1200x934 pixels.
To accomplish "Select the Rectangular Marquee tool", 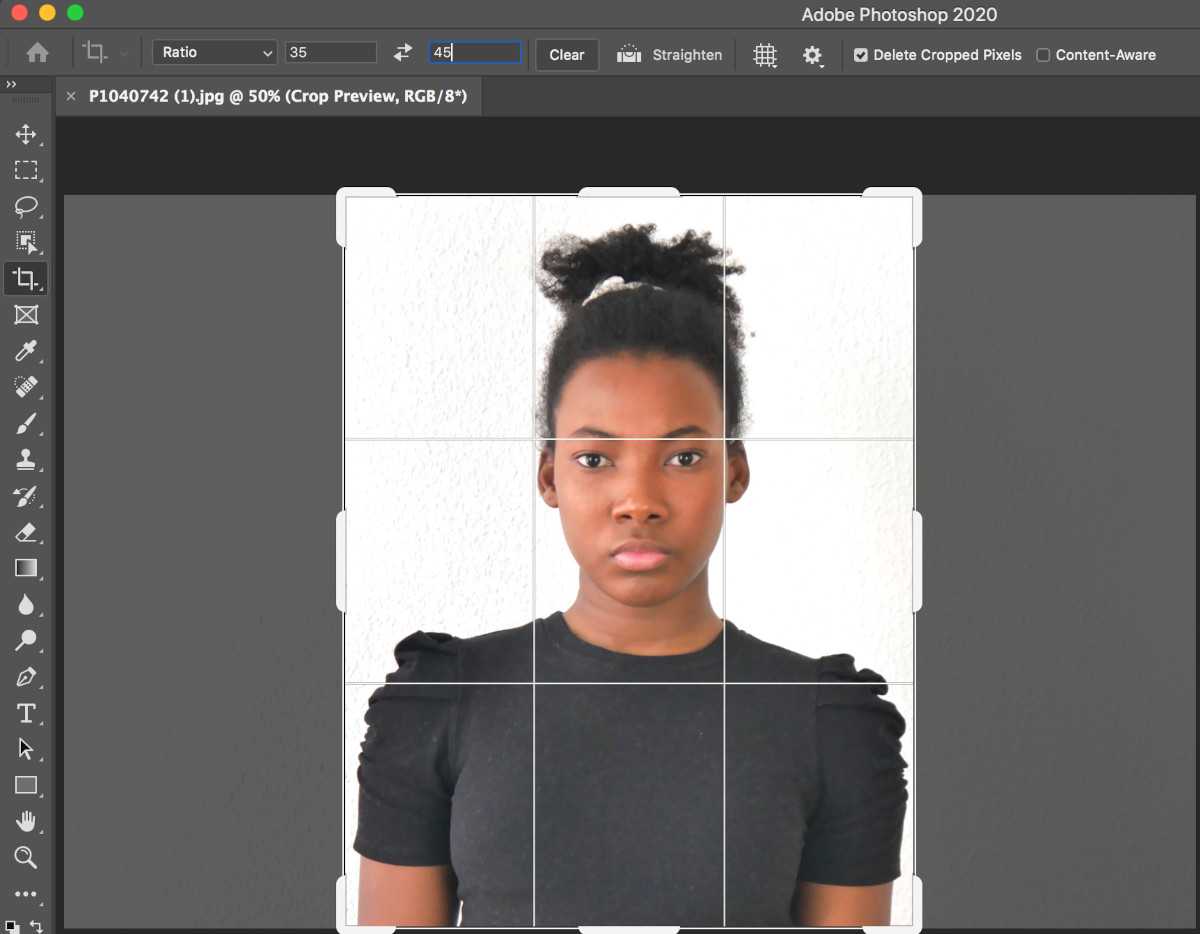I will 26,171.
